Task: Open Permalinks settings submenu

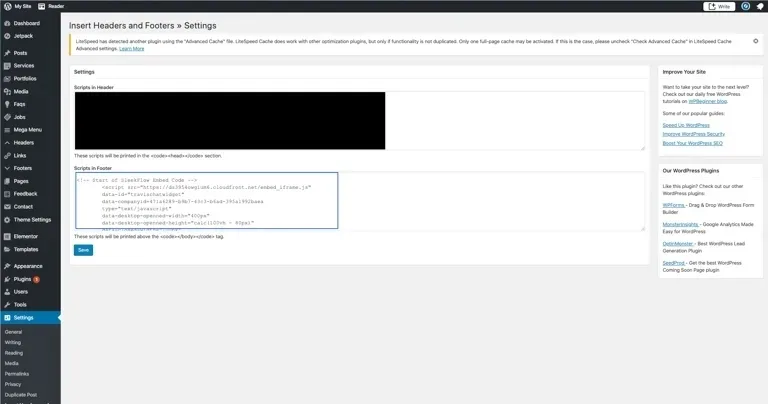Action: [x=17, y=374]
